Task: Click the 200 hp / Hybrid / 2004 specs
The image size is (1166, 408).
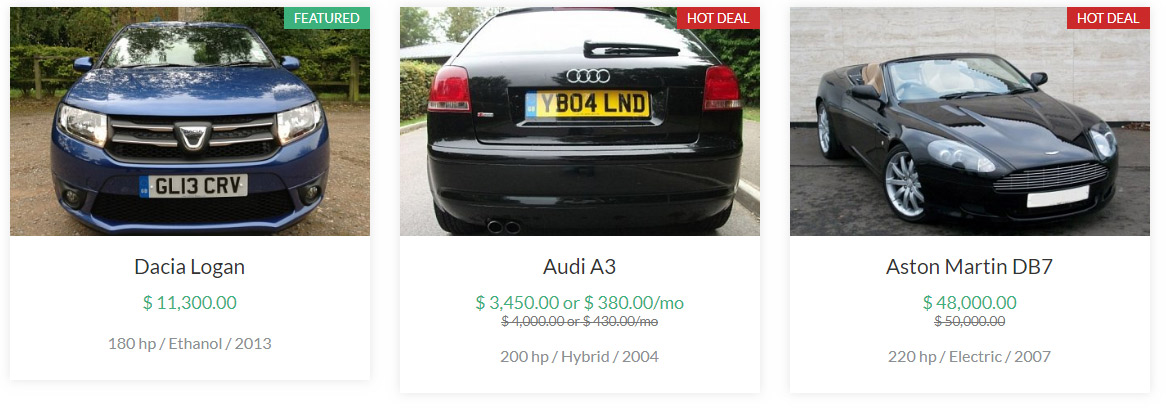Action: coord(579,357)
